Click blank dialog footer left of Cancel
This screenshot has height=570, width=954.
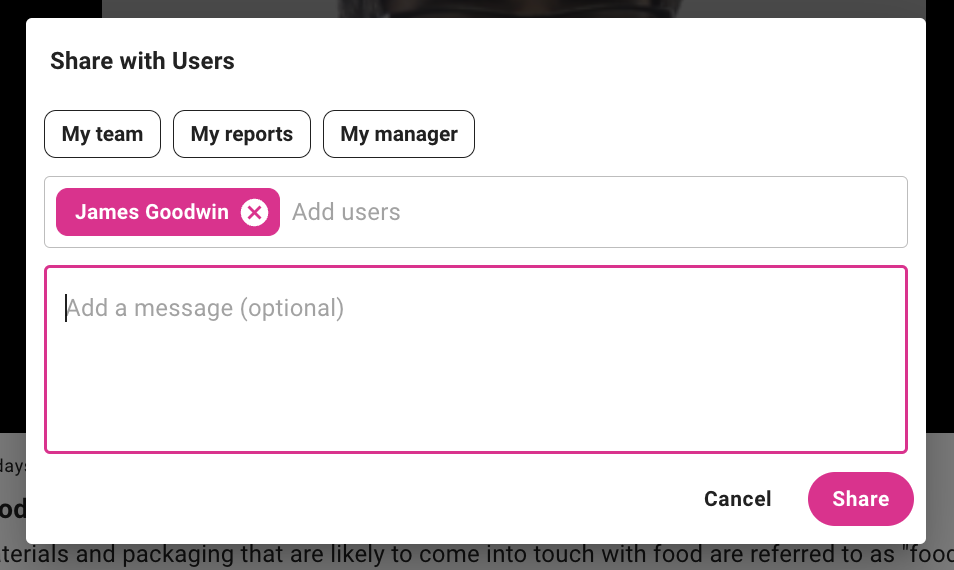[x=350, y=499]
